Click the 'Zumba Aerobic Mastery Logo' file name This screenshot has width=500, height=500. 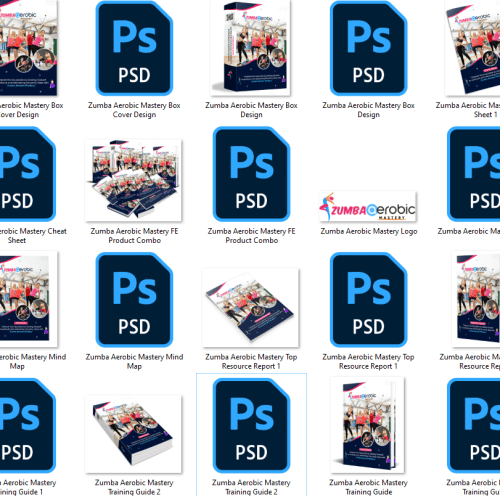coord(369,231)
